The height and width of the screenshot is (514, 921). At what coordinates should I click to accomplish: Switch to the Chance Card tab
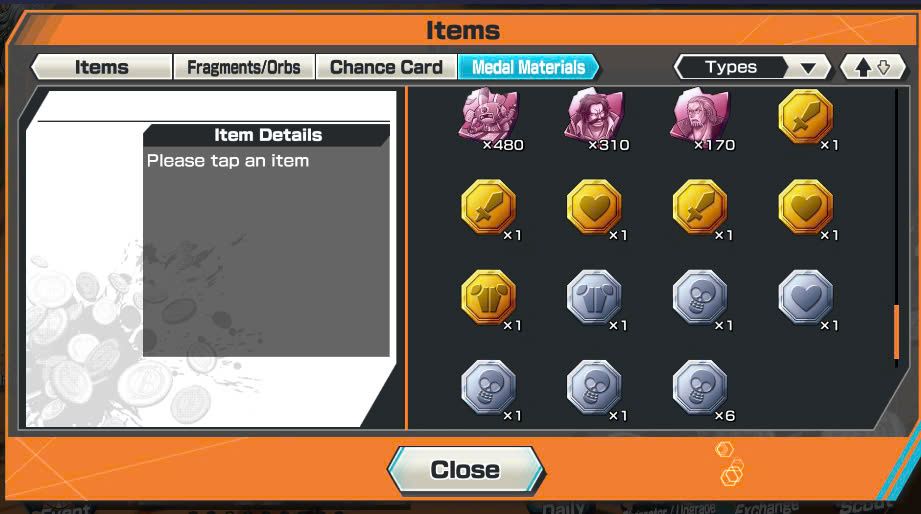tap(386, 67)
